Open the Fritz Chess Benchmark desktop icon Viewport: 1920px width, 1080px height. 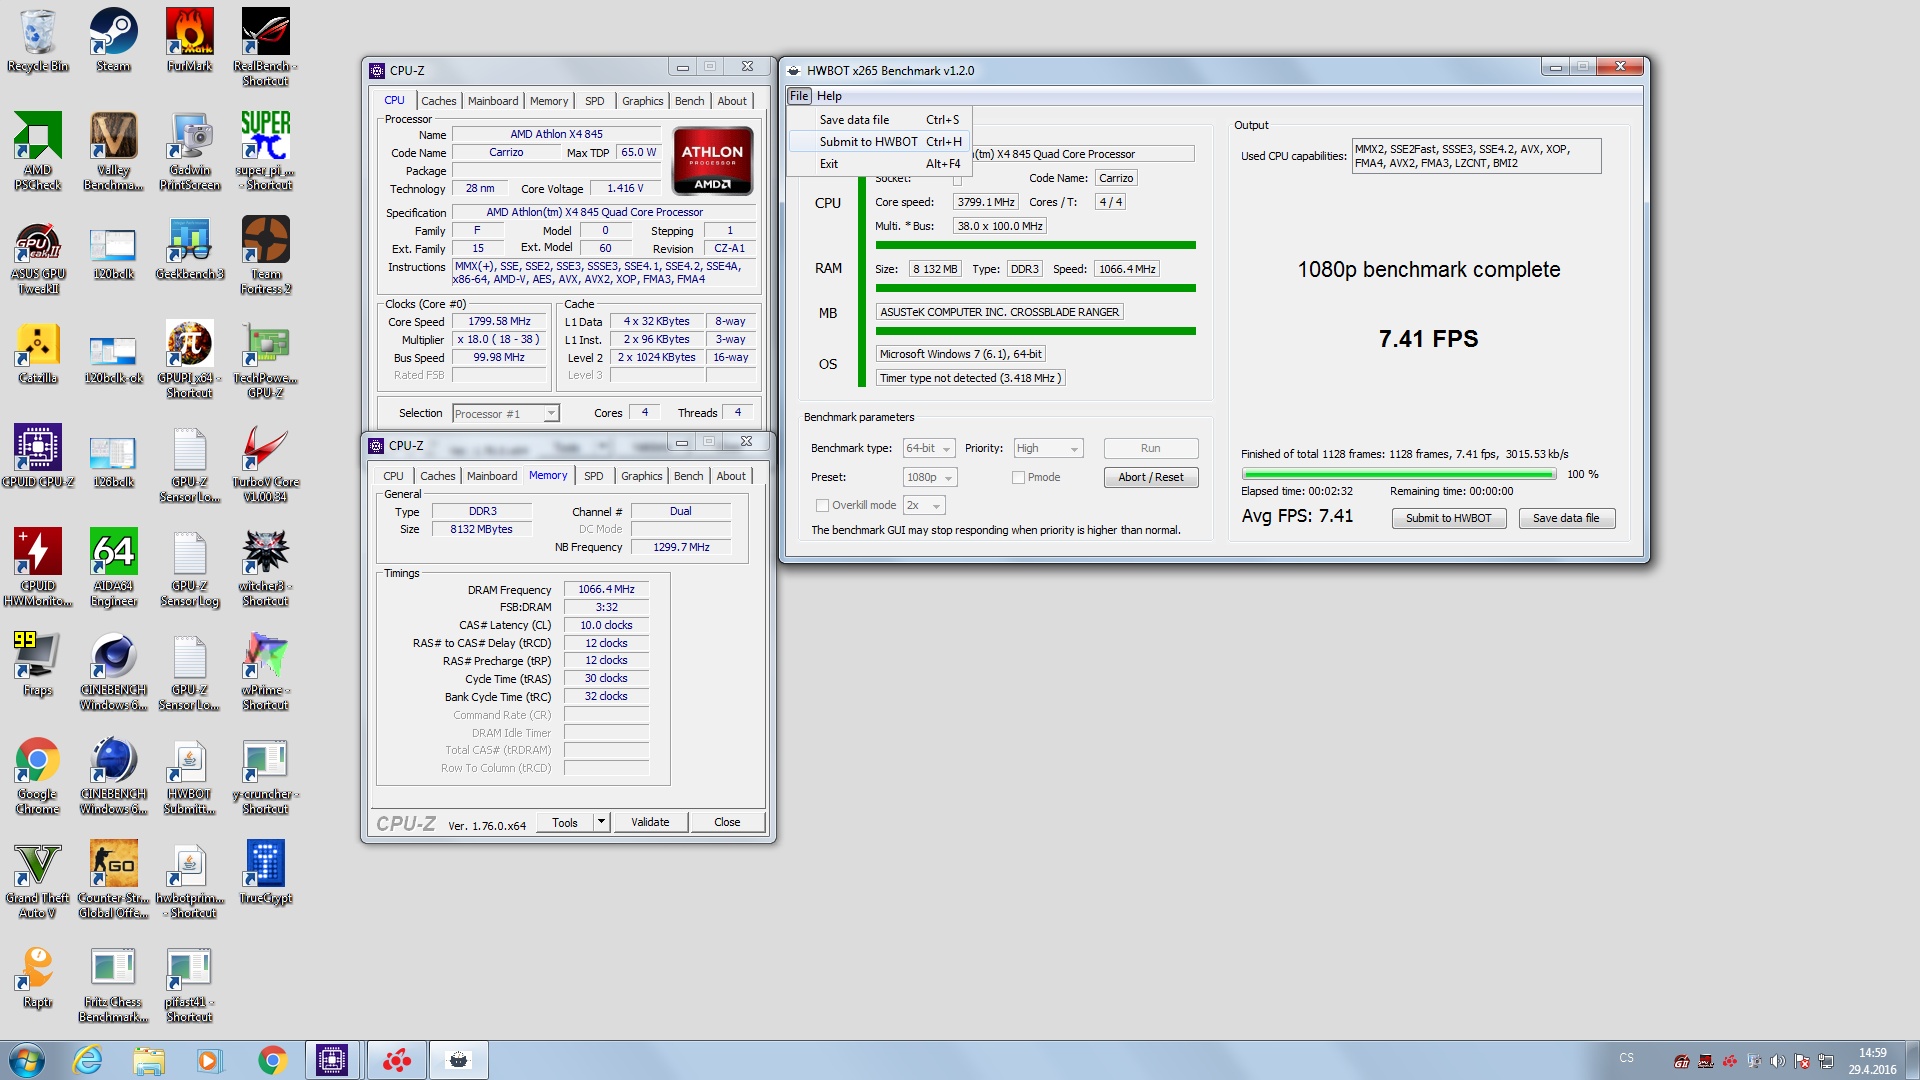113,983
